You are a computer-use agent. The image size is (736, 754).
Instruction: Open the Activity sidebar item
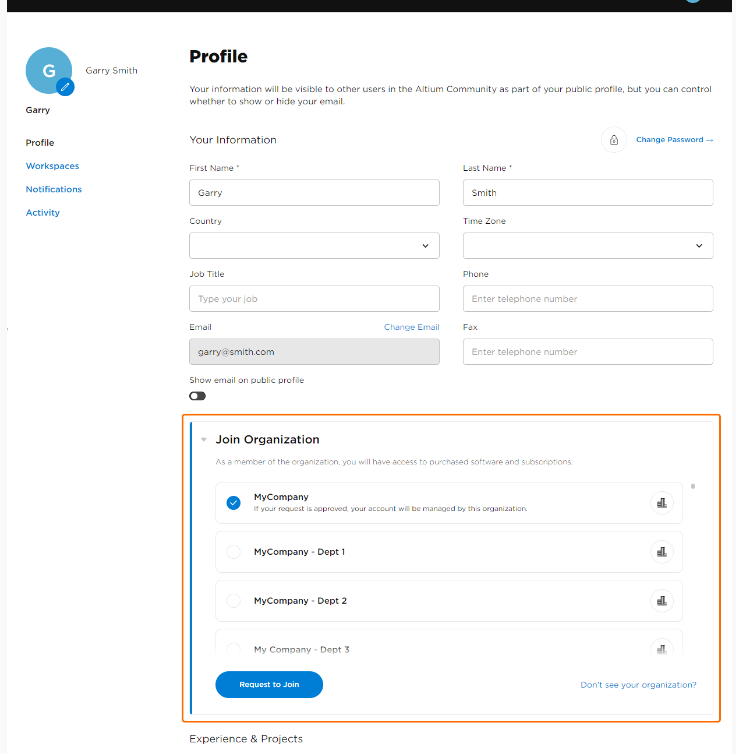pyautogui.click(x=43, y=212)
